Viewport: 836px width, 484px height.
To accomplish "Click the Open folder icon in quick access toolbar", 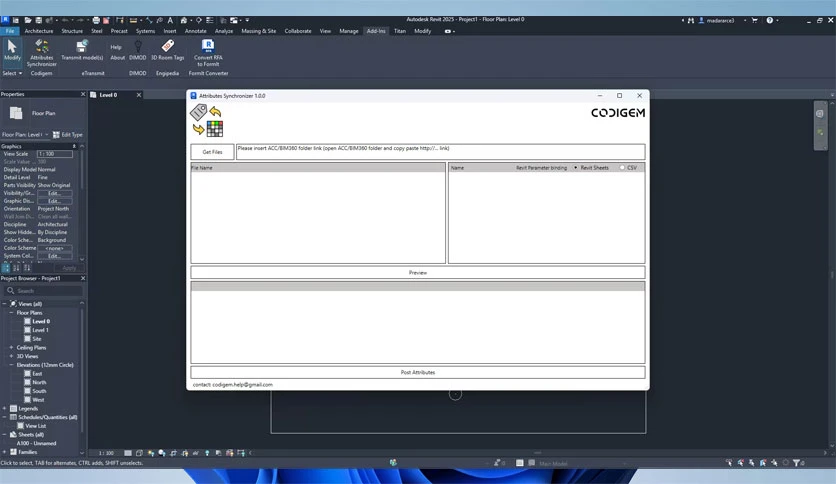I will 28,20.
